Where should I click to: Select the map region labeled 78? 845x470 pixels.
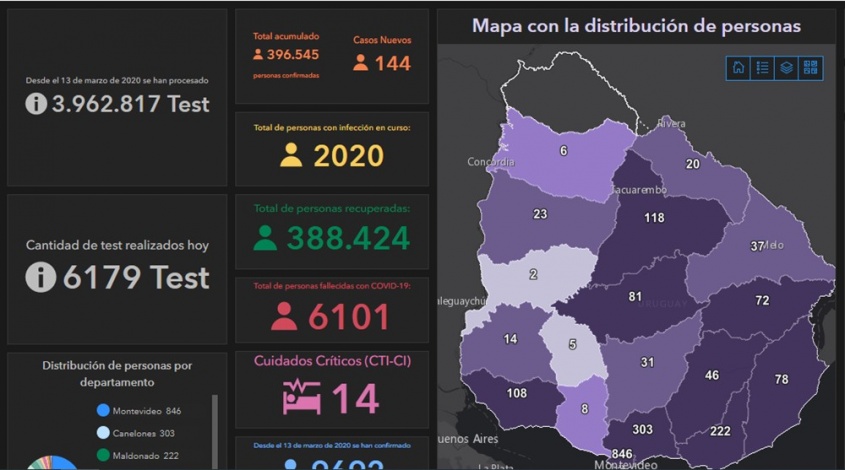coord(781,379)
